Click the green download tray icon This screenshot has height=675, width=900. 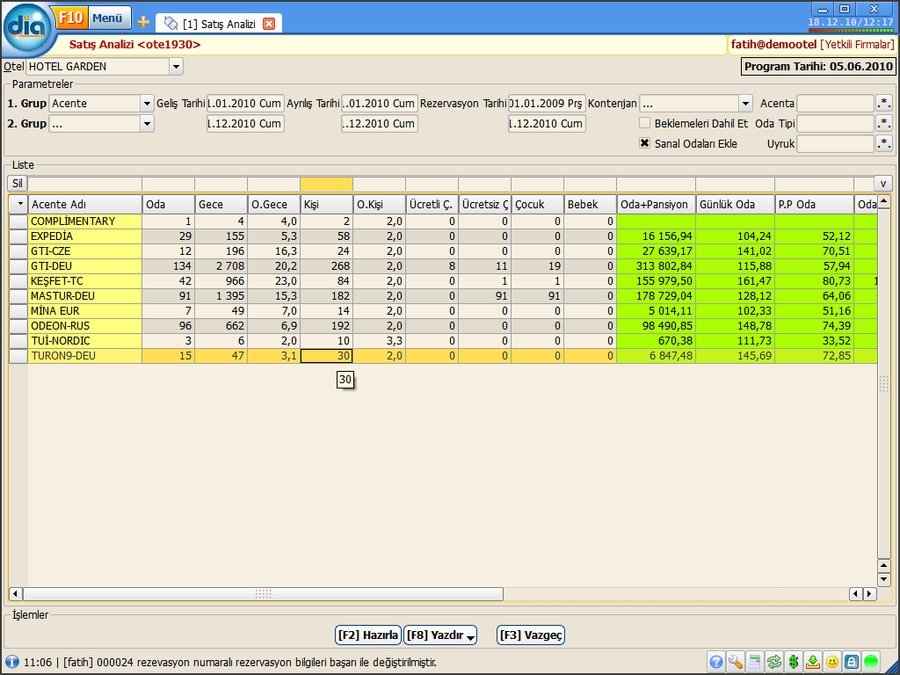tap(813, 662)
